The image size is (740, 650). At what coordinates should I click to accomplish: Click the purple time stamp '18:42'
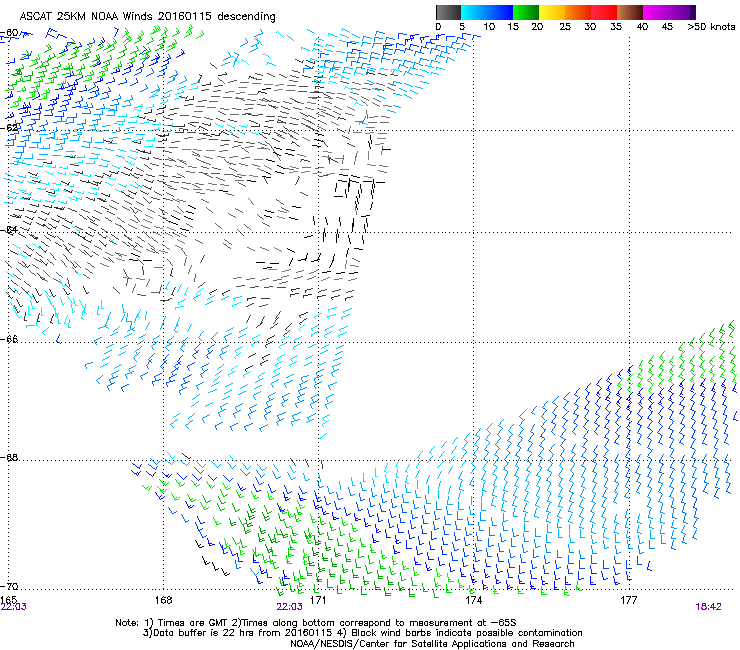click(x=708, y=607)
